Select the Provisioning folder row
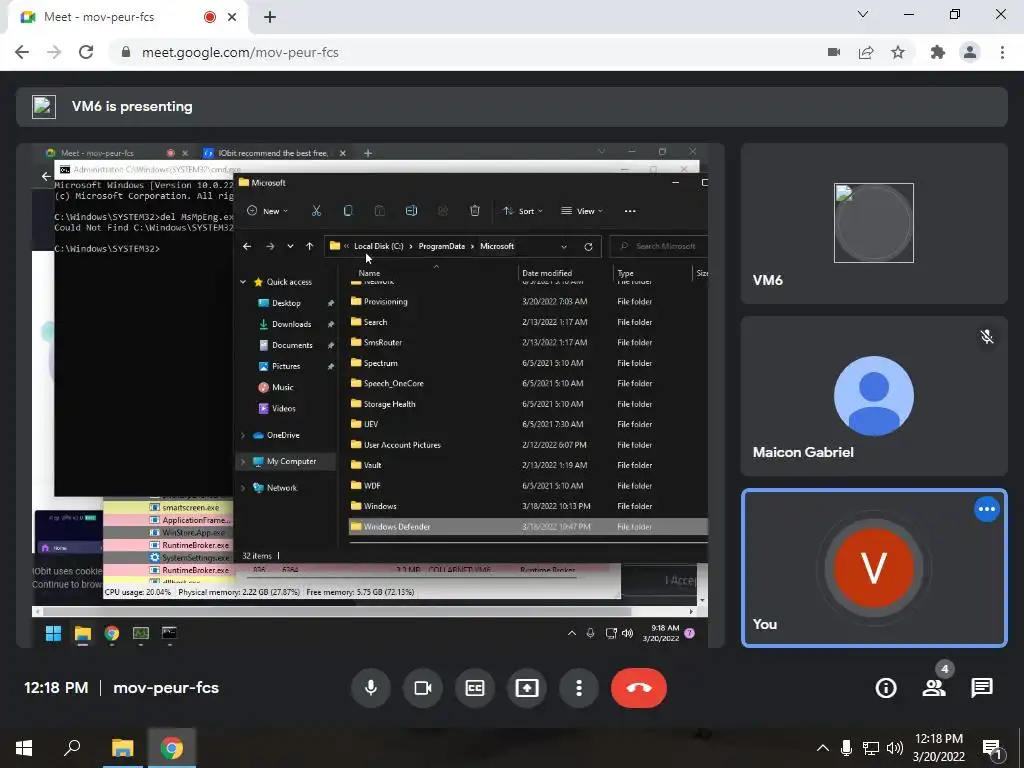Screen dimensions: 1024x768 click(x=528, y=302)
